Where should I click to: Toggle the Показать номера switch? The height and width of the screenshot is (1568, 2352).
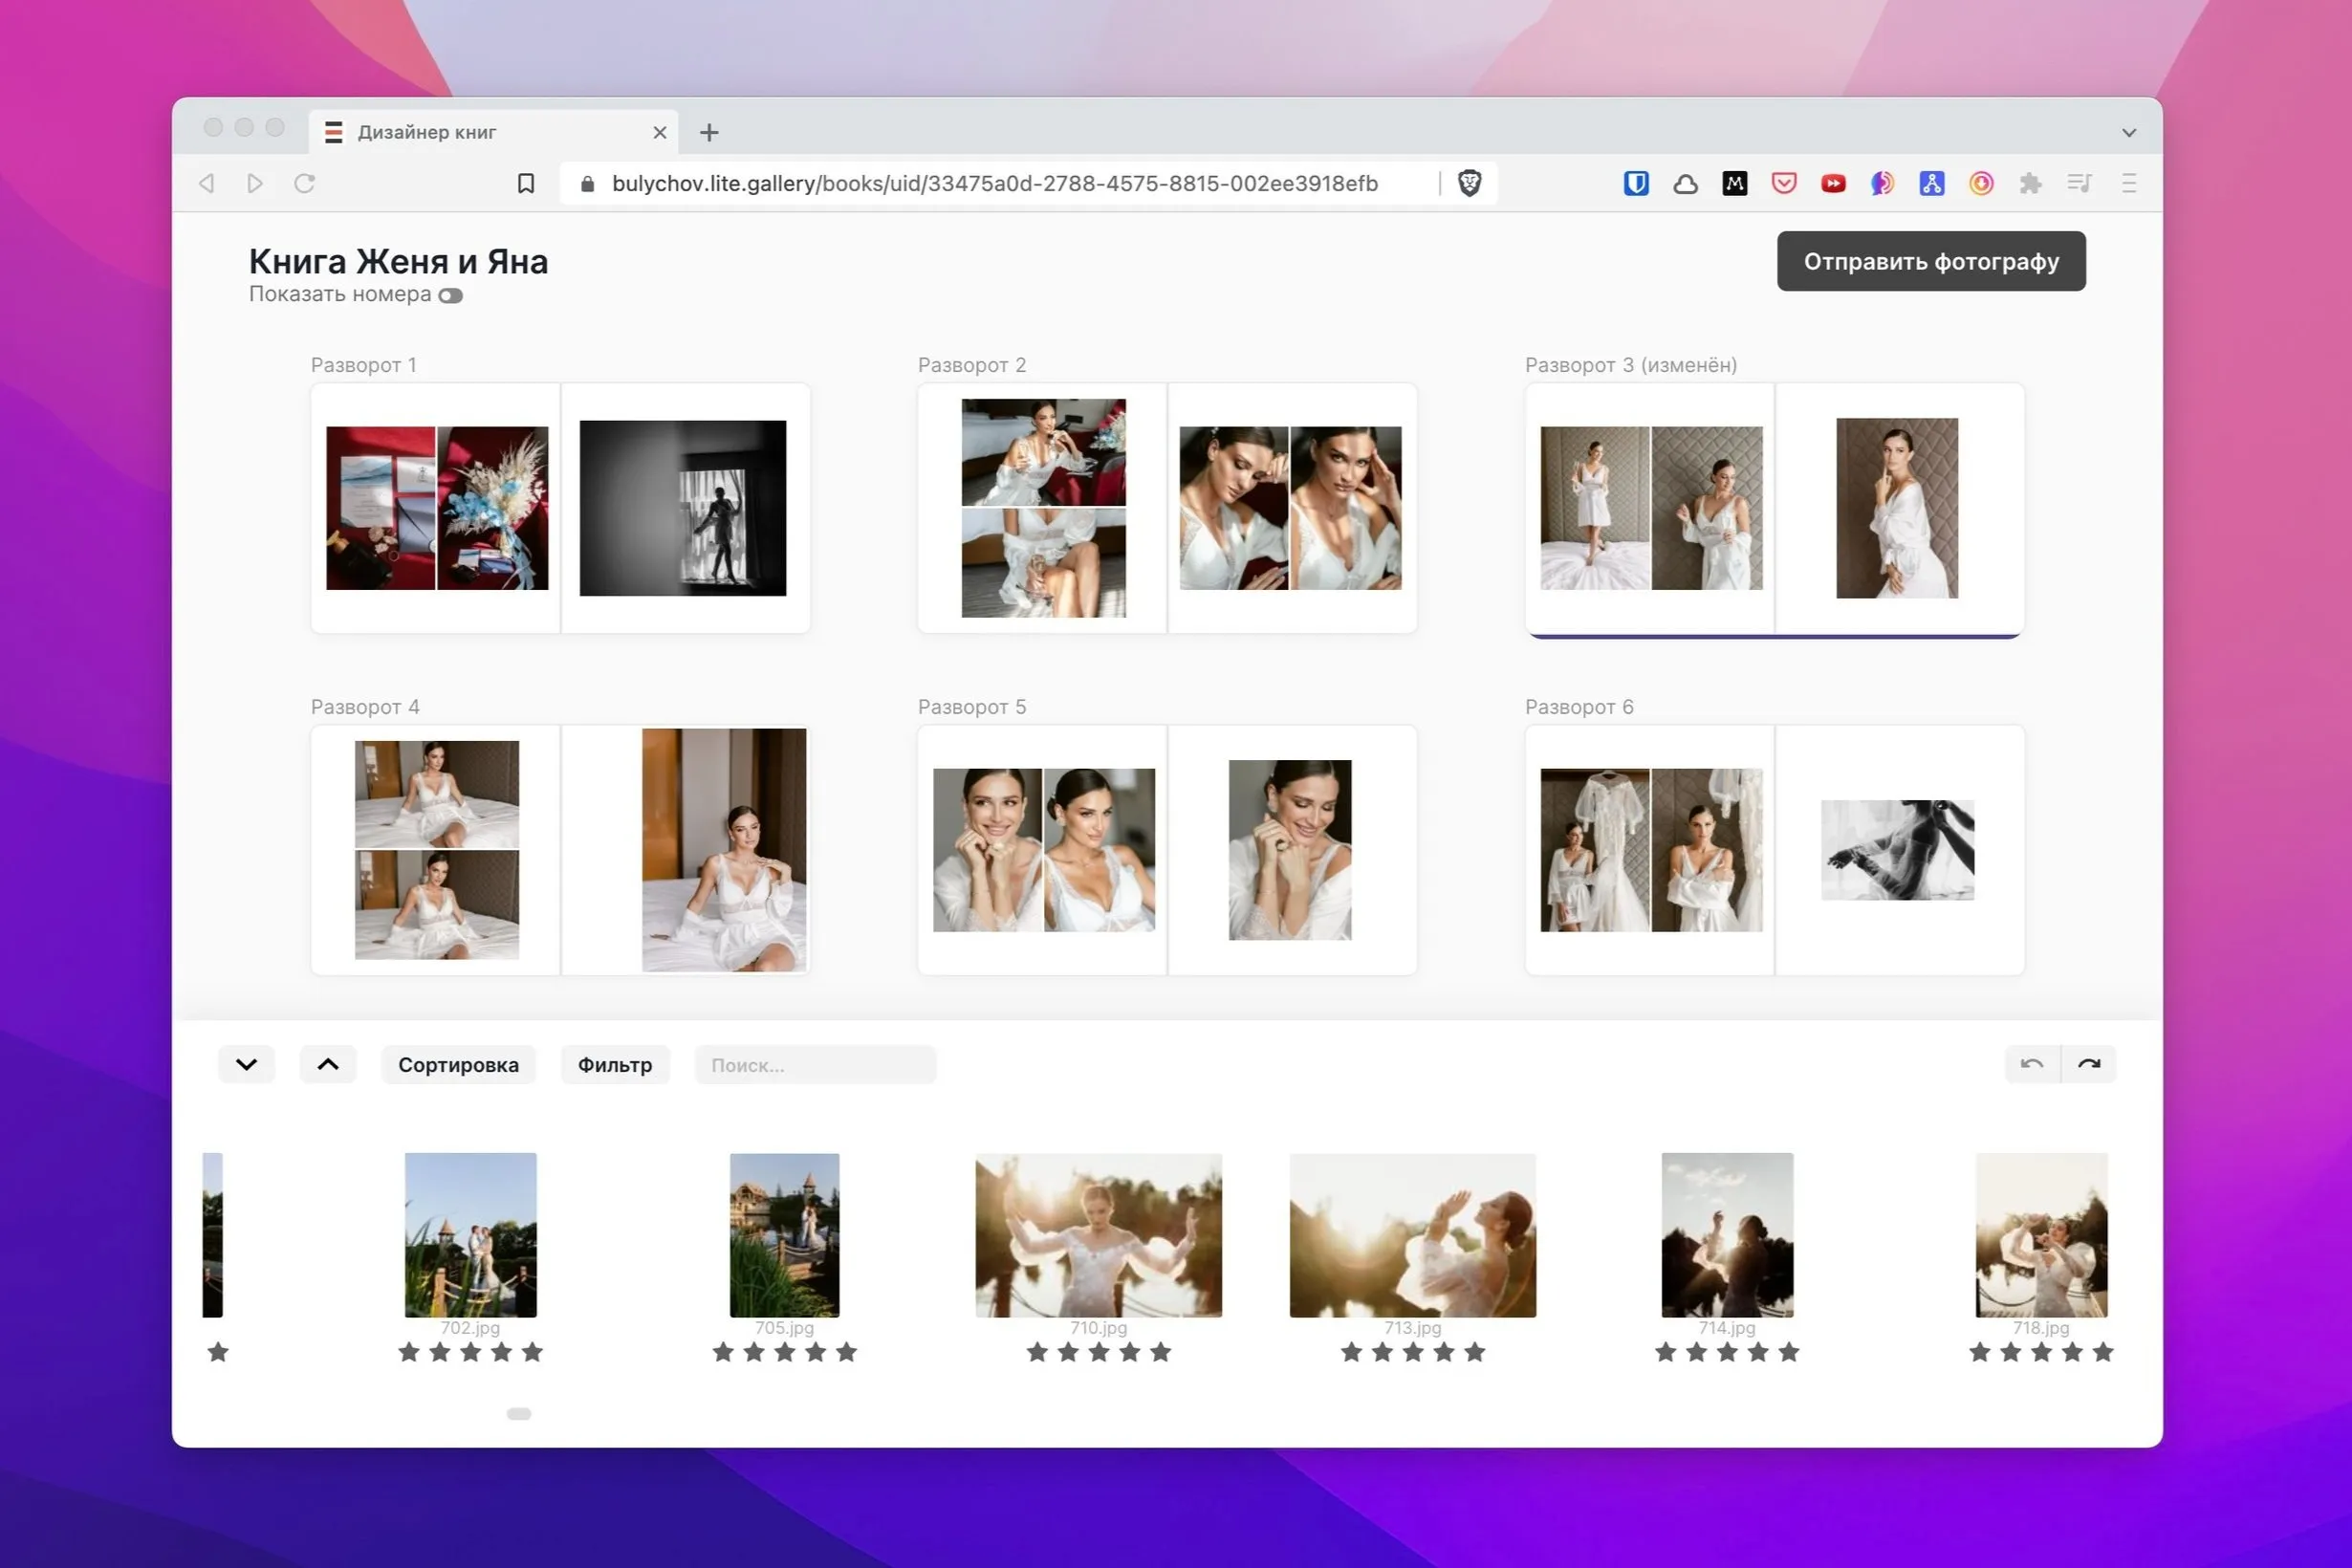point(451,296)
